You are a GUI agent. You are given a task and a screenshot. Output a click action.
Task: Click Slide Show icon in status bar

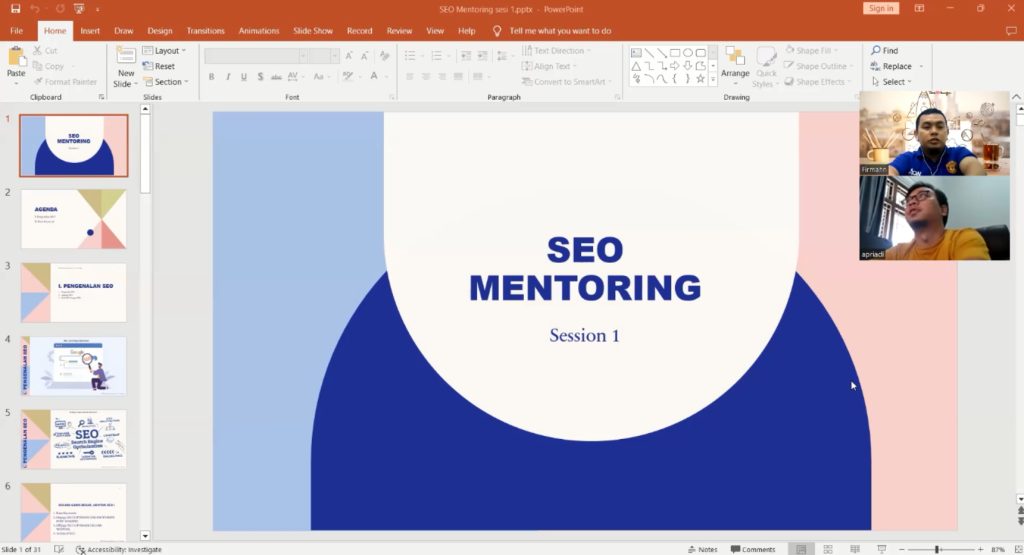coord(882,549)
